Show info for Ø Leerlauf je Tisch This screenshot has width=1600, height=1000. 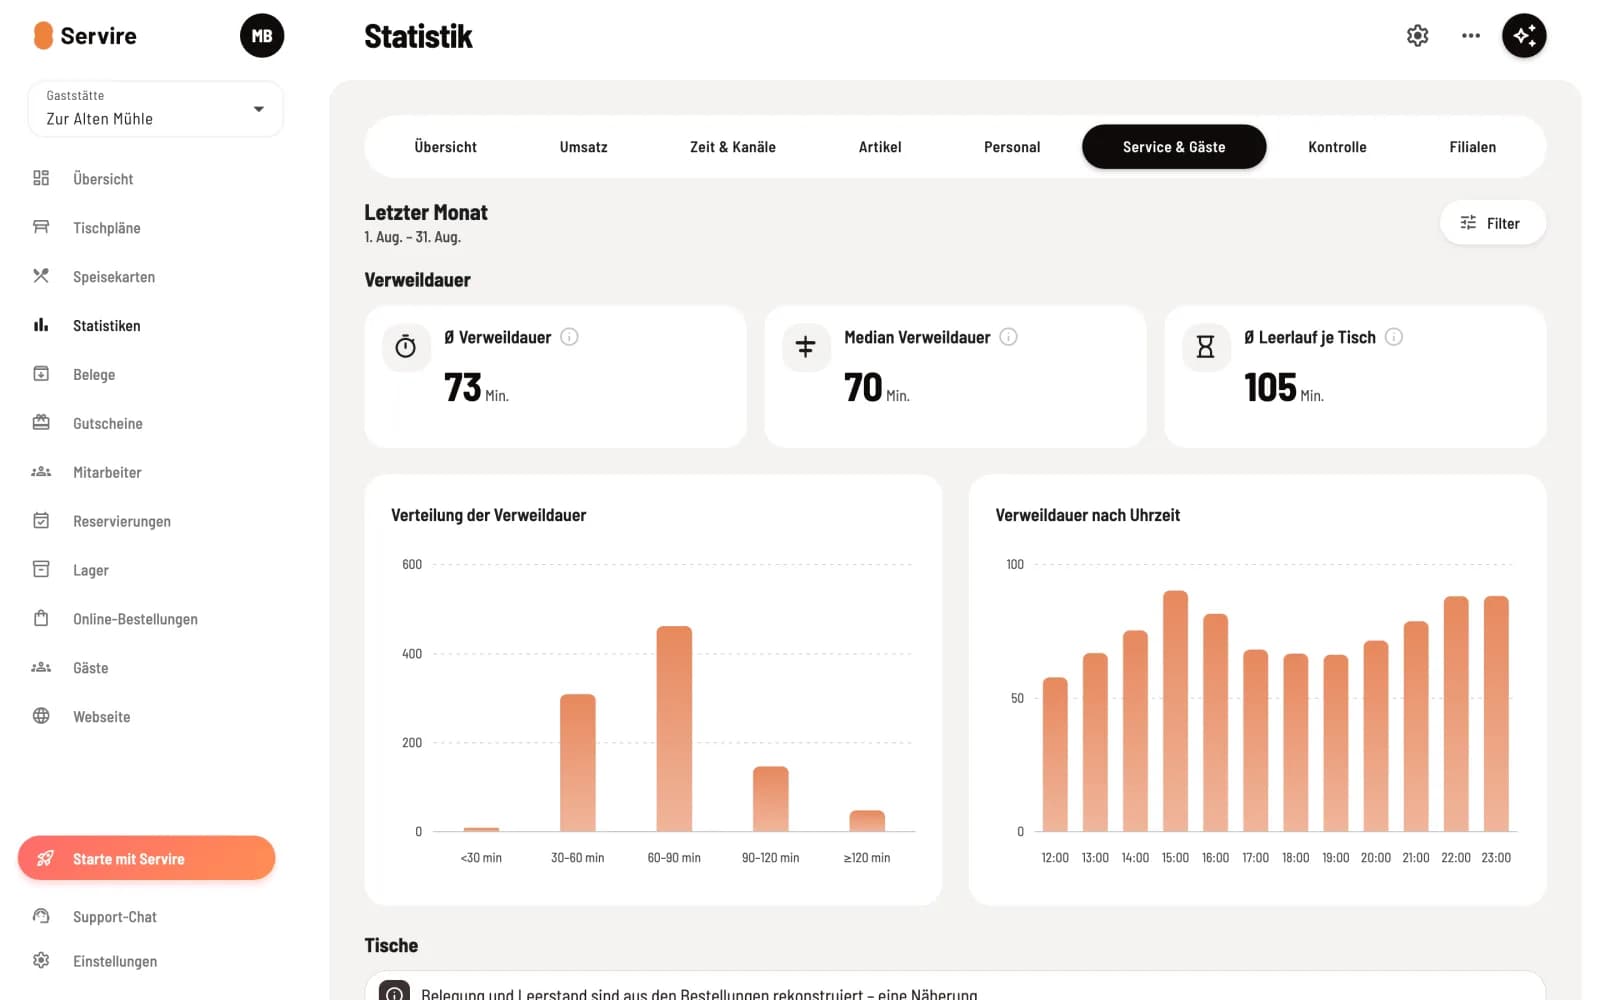coord(1394,337)
